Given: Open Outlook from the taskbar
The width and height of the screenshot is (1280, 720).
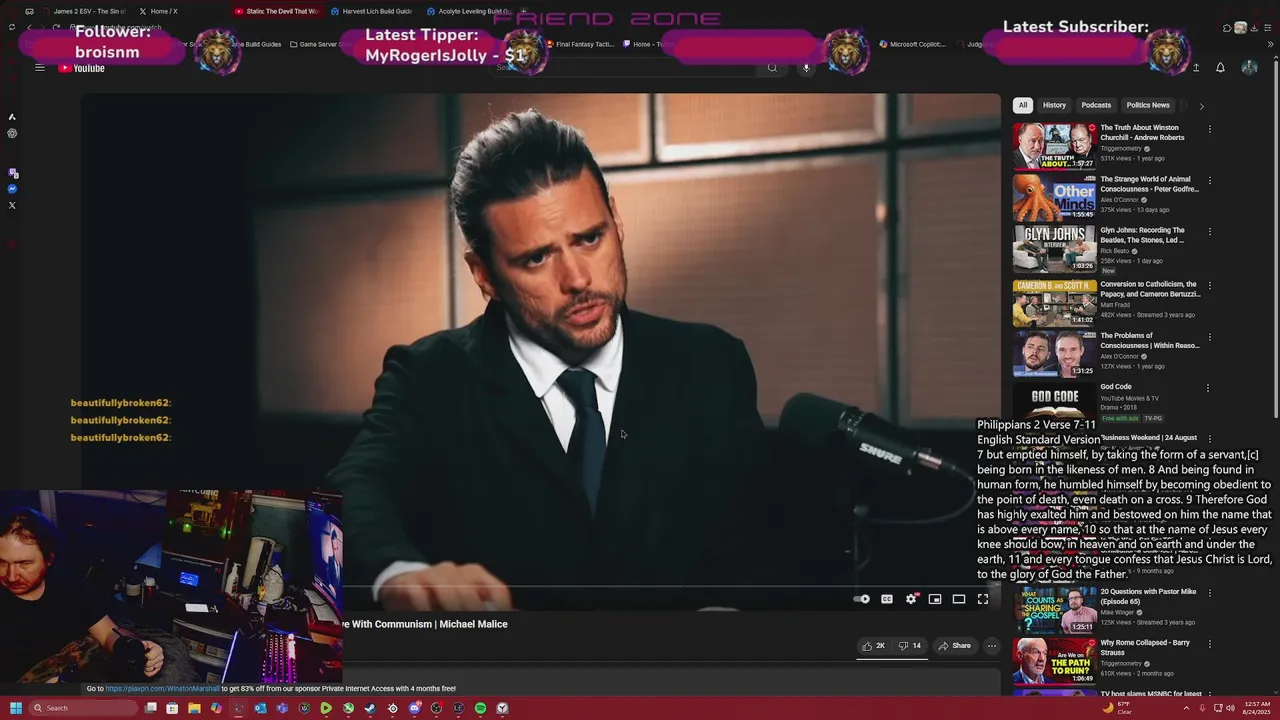Looking at the screenshot, I should click(260, 708).
